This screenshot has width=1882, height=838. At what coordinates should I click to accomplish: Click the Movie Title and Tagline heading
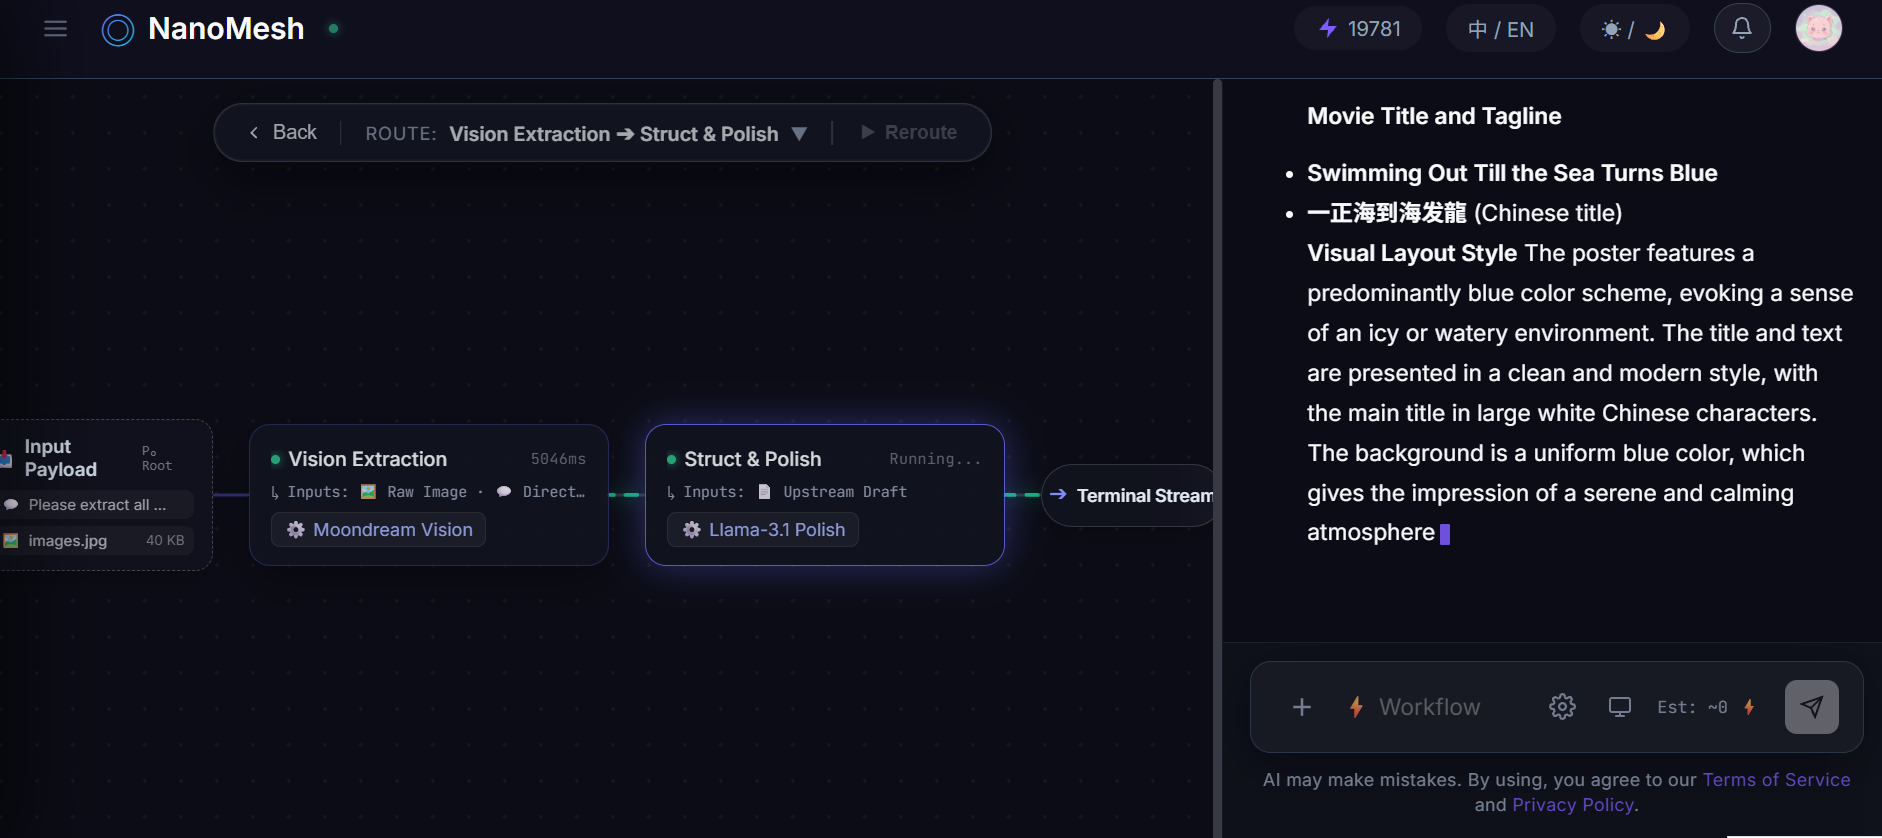pos(1434,116)
